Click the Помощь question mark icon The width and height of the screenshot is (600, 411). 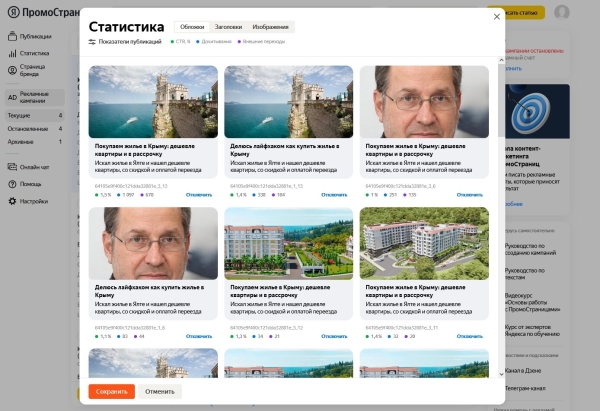click(12, 184)
